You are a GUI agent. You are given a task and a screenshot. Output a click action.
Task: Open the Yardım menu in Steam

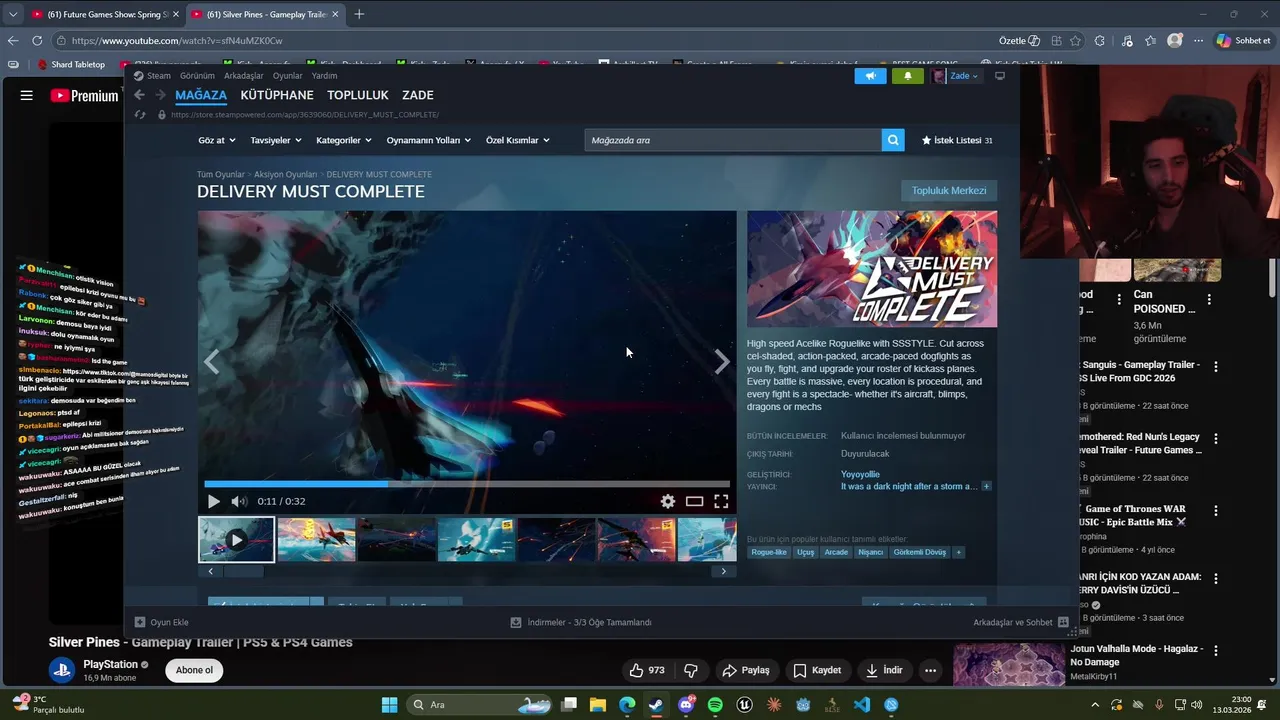click(324, 76)
